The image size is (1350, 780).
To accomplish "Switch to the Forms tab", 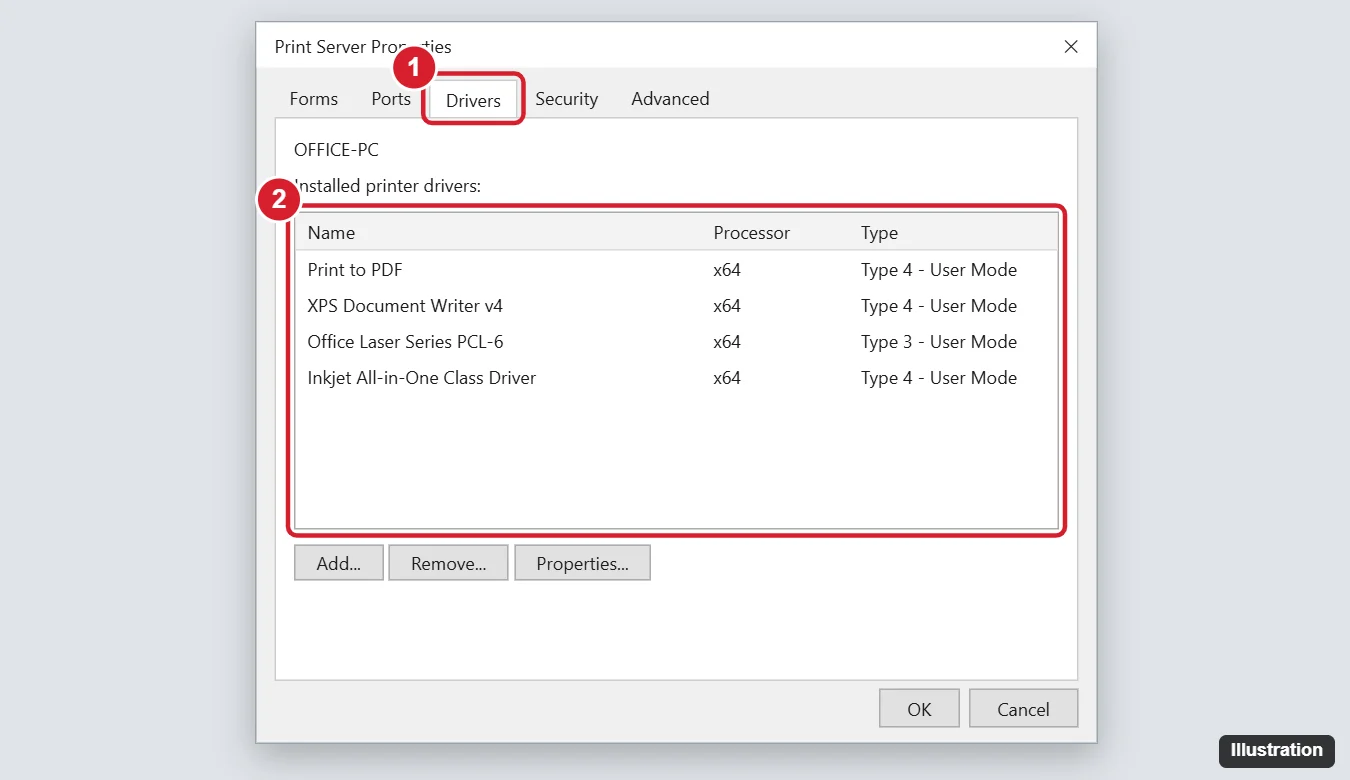I will (314, 99).
